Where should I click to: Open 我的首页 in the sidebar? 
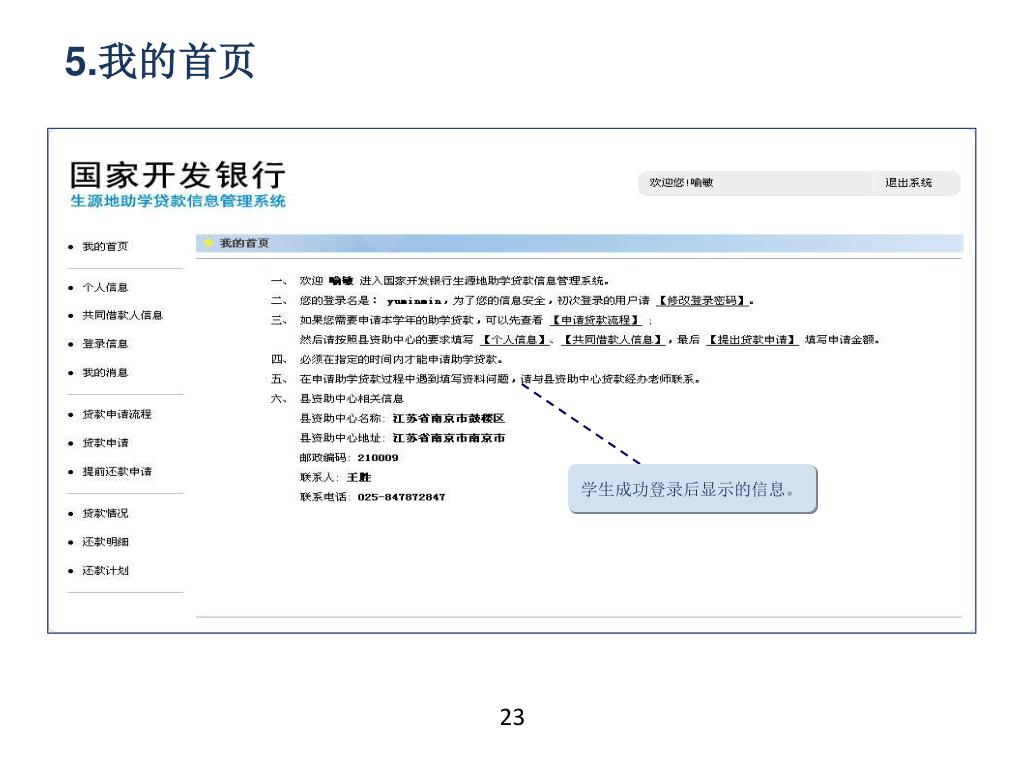coord(105,246)
